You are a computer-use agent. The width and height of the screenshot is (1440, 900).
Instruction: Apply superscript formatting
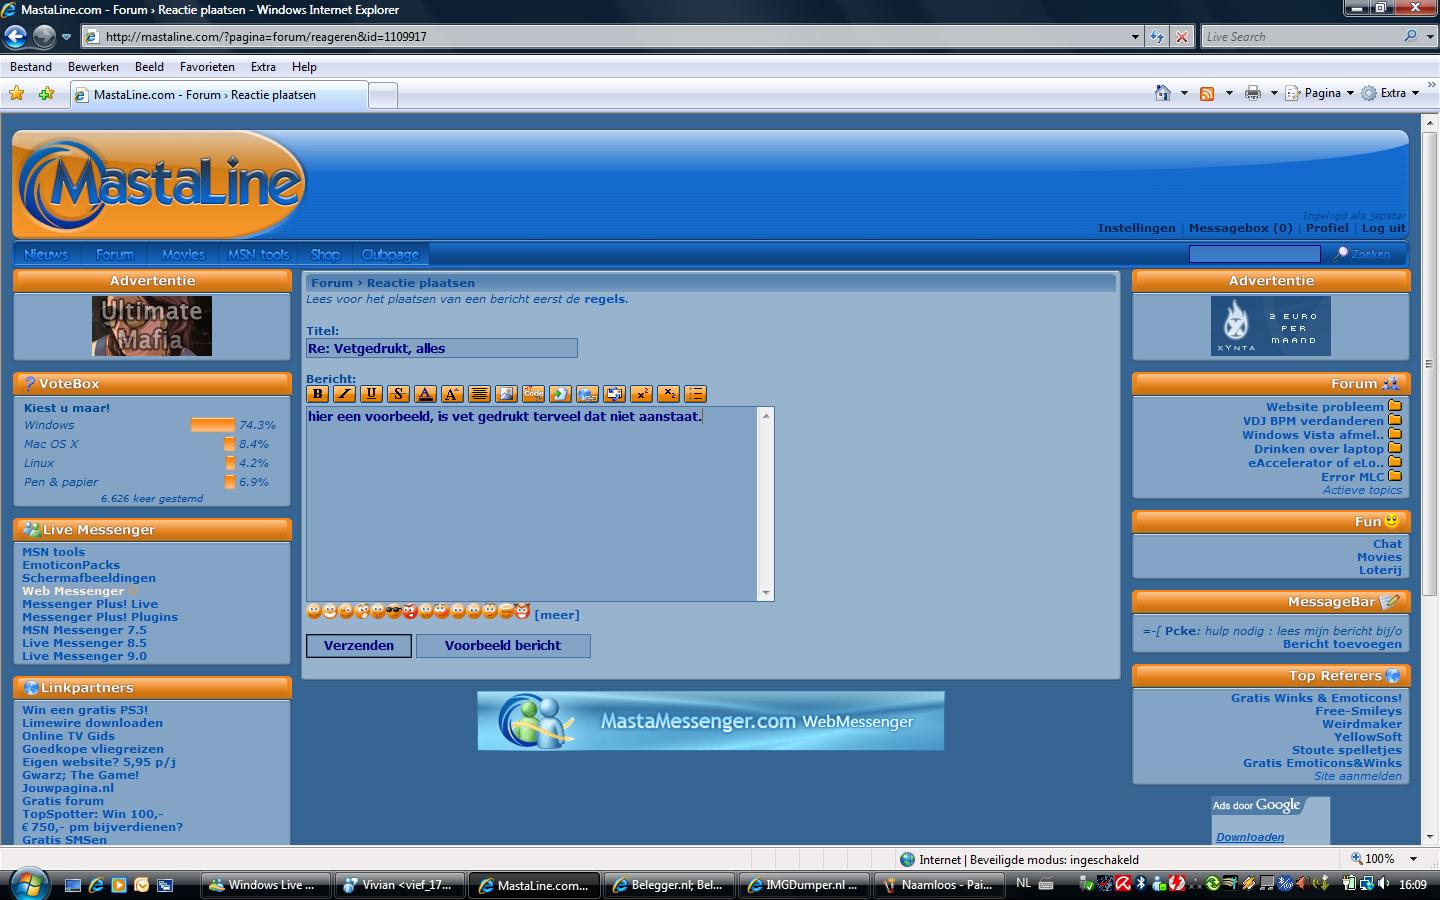641,394
